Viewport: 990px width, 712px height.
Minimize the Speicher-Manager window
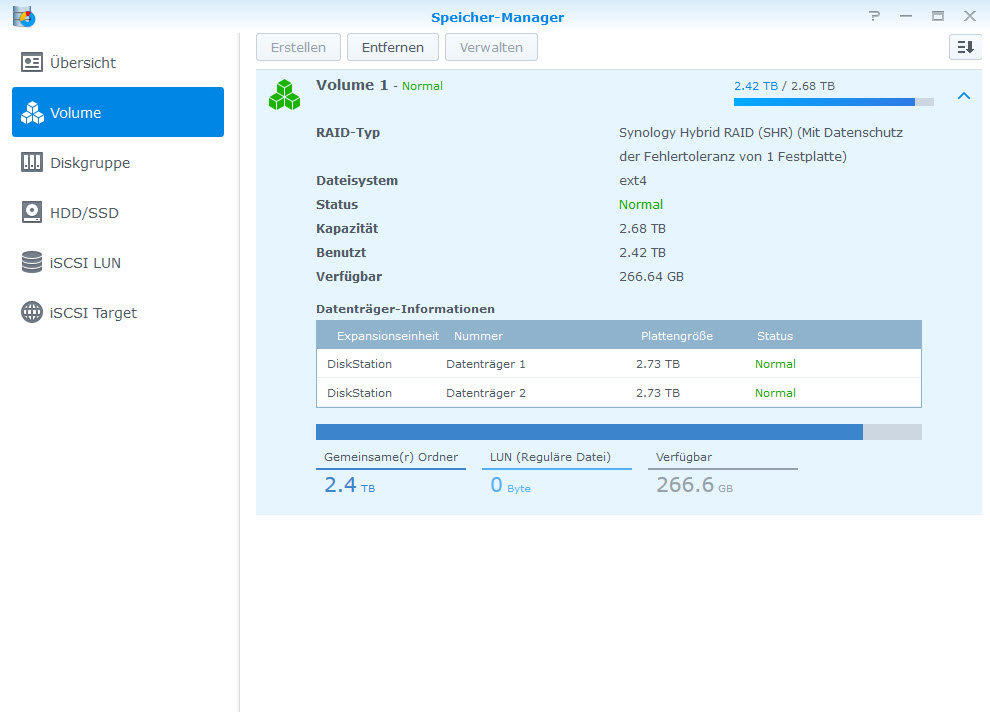click(906, 16)
